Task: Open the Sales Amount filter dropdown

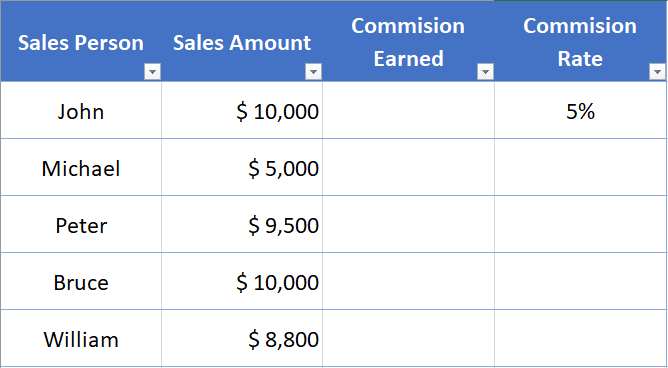Action: point(314,72)
